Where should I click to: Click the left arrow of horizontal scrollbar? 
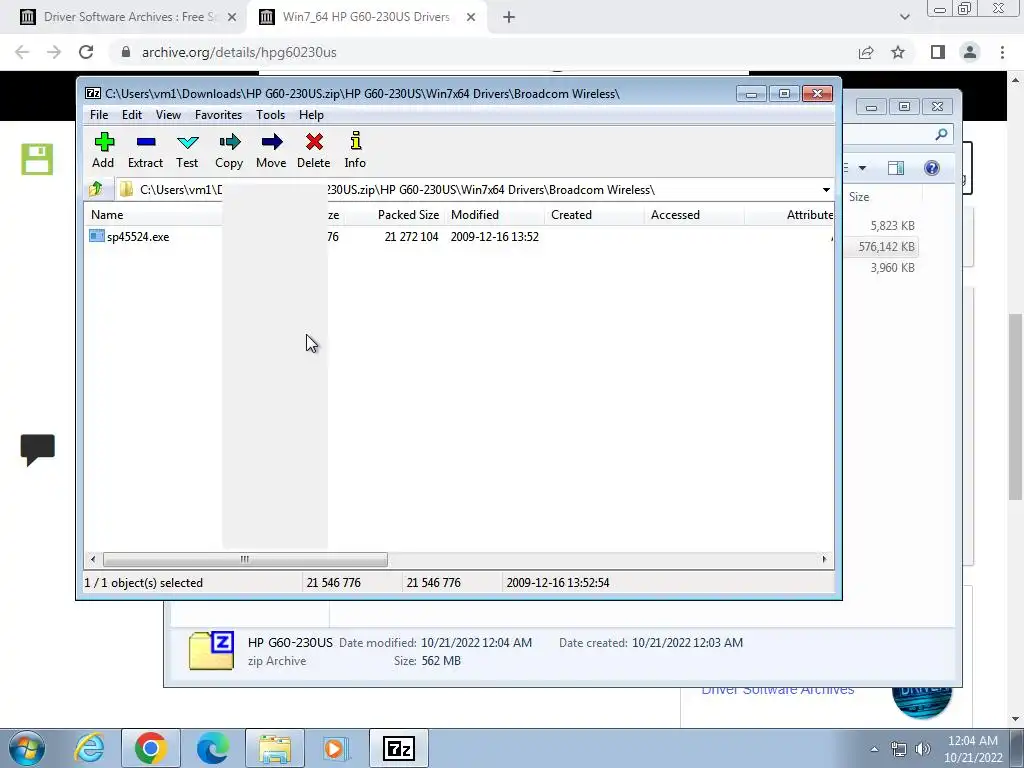pyautogui.click(x=93, y=560)
